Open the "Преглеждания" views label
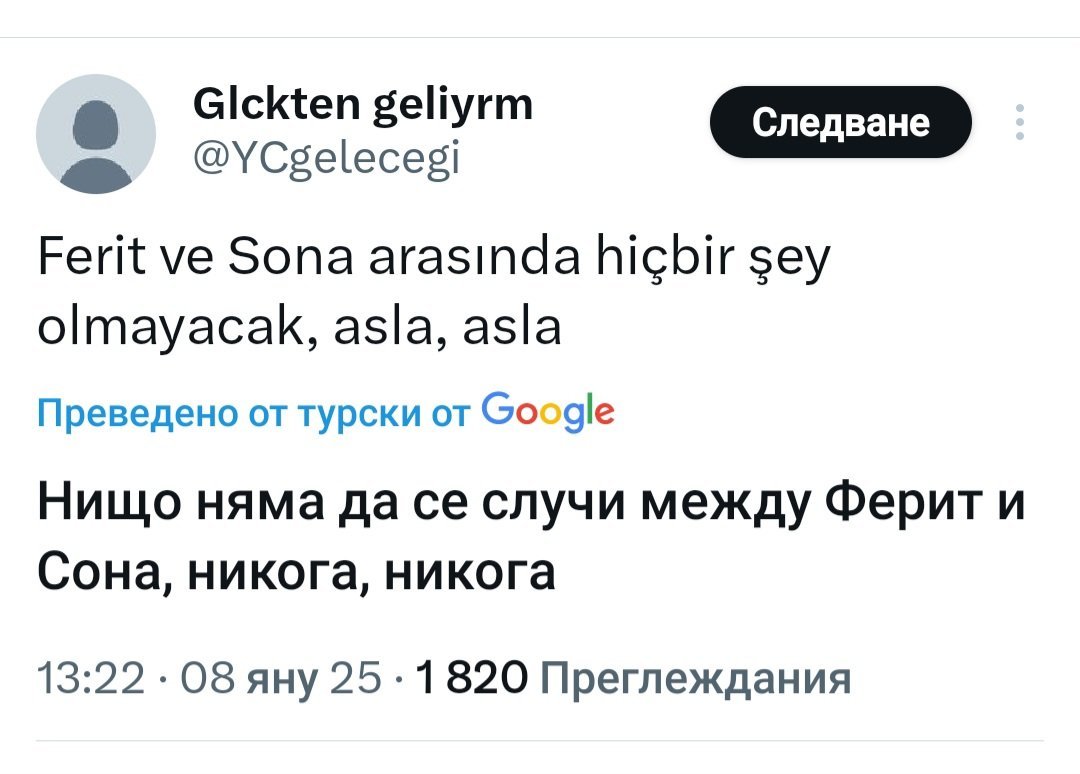The image size is (1080, 774). pos(695,679)
